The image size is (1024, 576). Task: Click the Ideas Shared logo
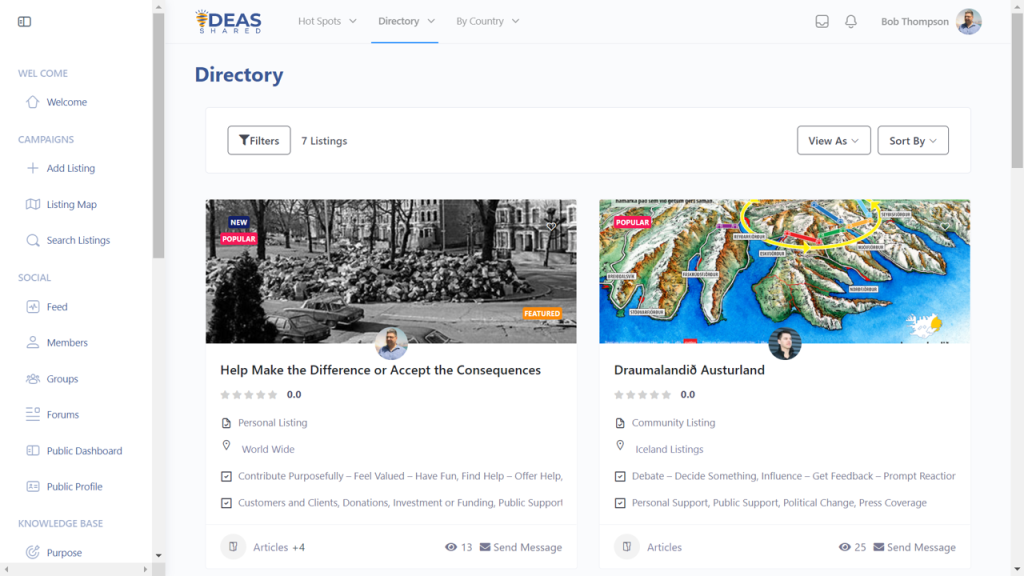coord(229,22)
